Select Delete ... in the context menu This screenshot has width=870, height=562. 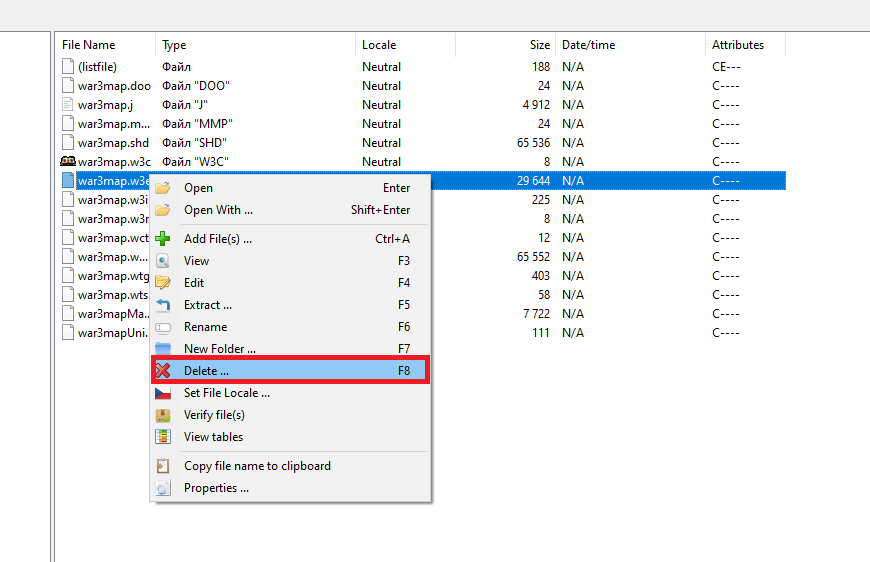(x=290, y=371)
